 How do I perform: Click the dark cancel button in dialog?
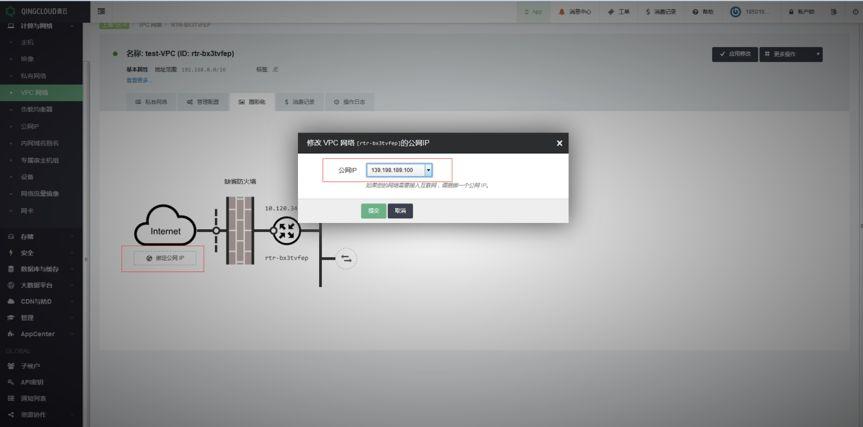(400, 211)
